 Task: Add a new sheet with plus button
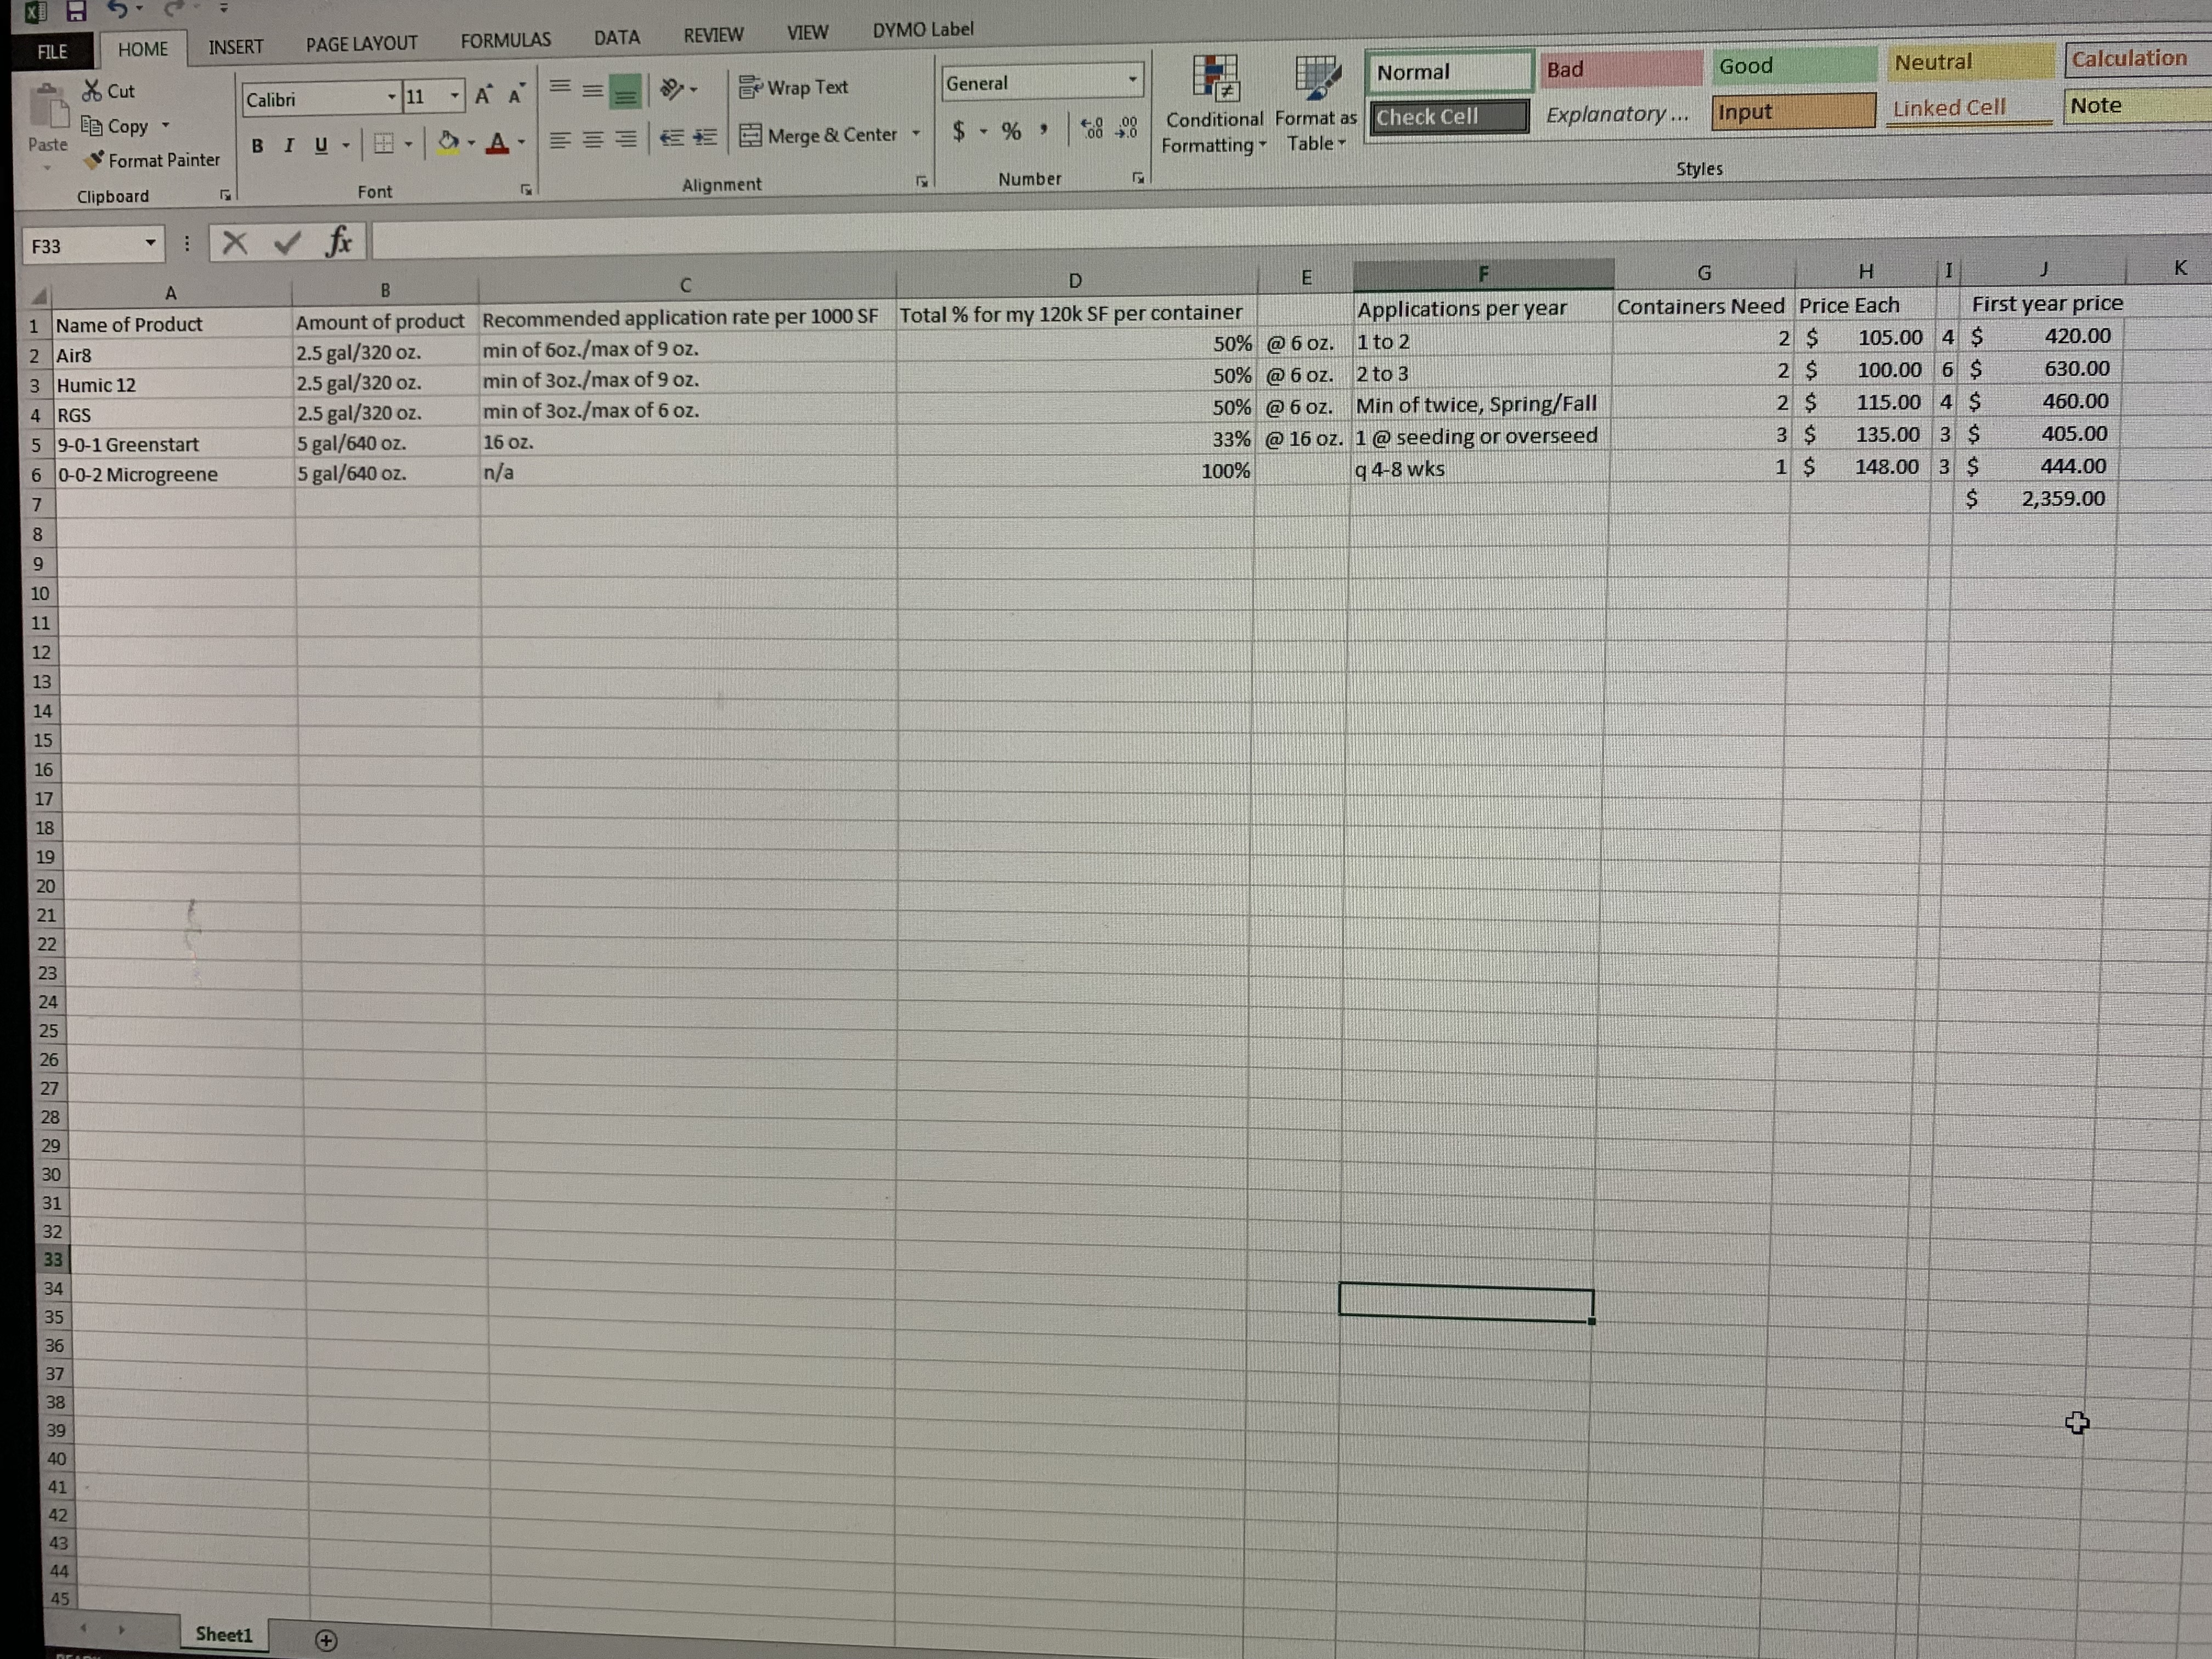(x=326, y=1640)
